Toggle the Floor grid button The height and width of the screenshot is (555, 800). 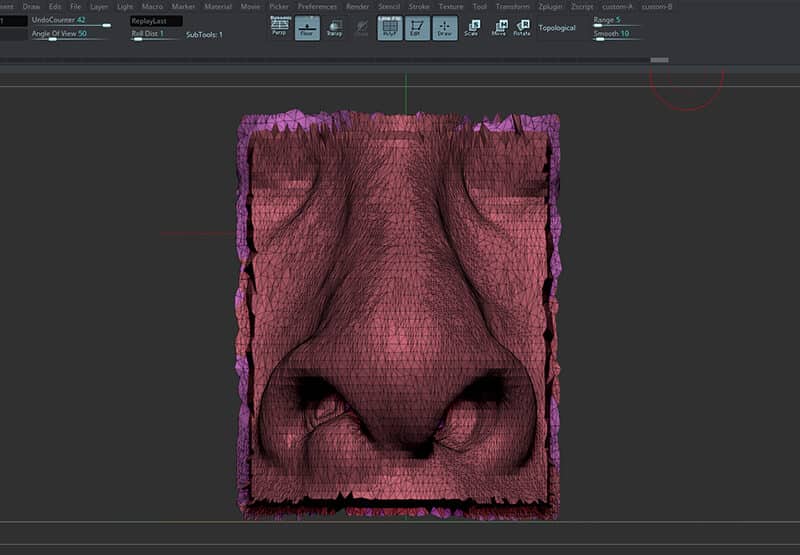tap(307, 28)
